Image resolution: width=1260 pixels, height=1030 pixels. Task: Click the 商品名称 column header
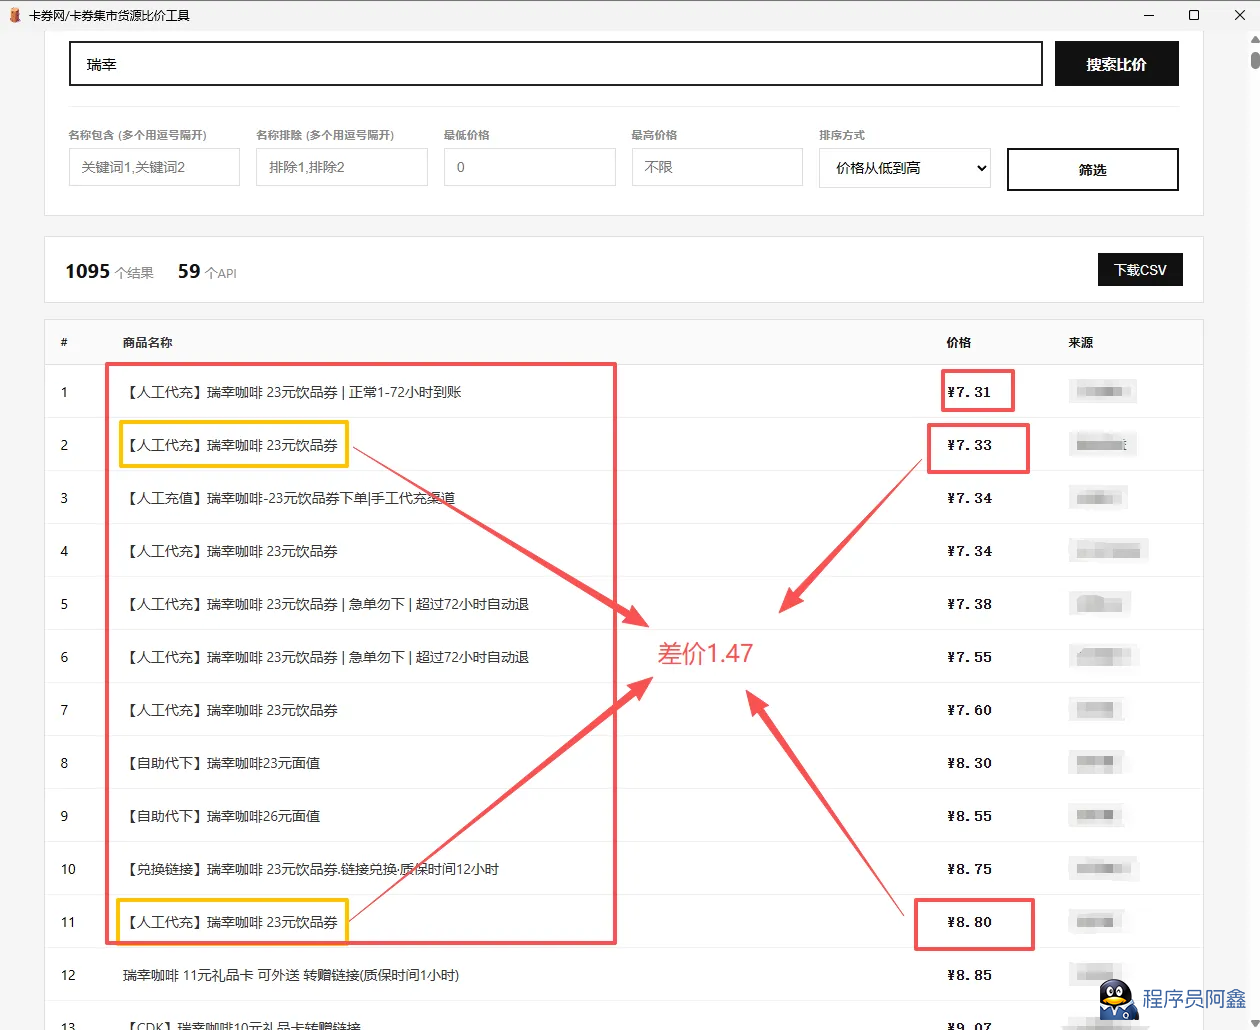147,342
